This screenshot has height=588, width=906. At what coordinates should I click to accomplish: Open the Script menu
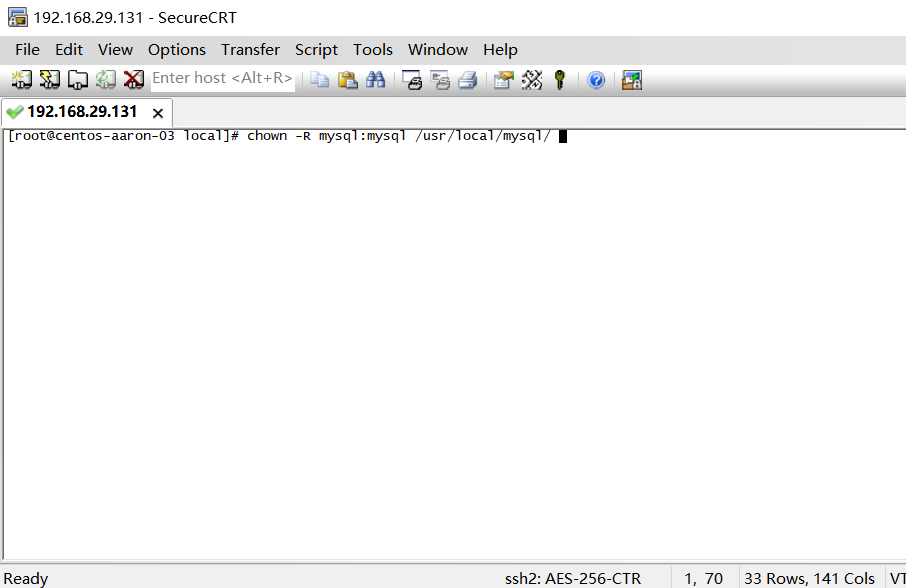pyautogui.click(x=316, y=50)
